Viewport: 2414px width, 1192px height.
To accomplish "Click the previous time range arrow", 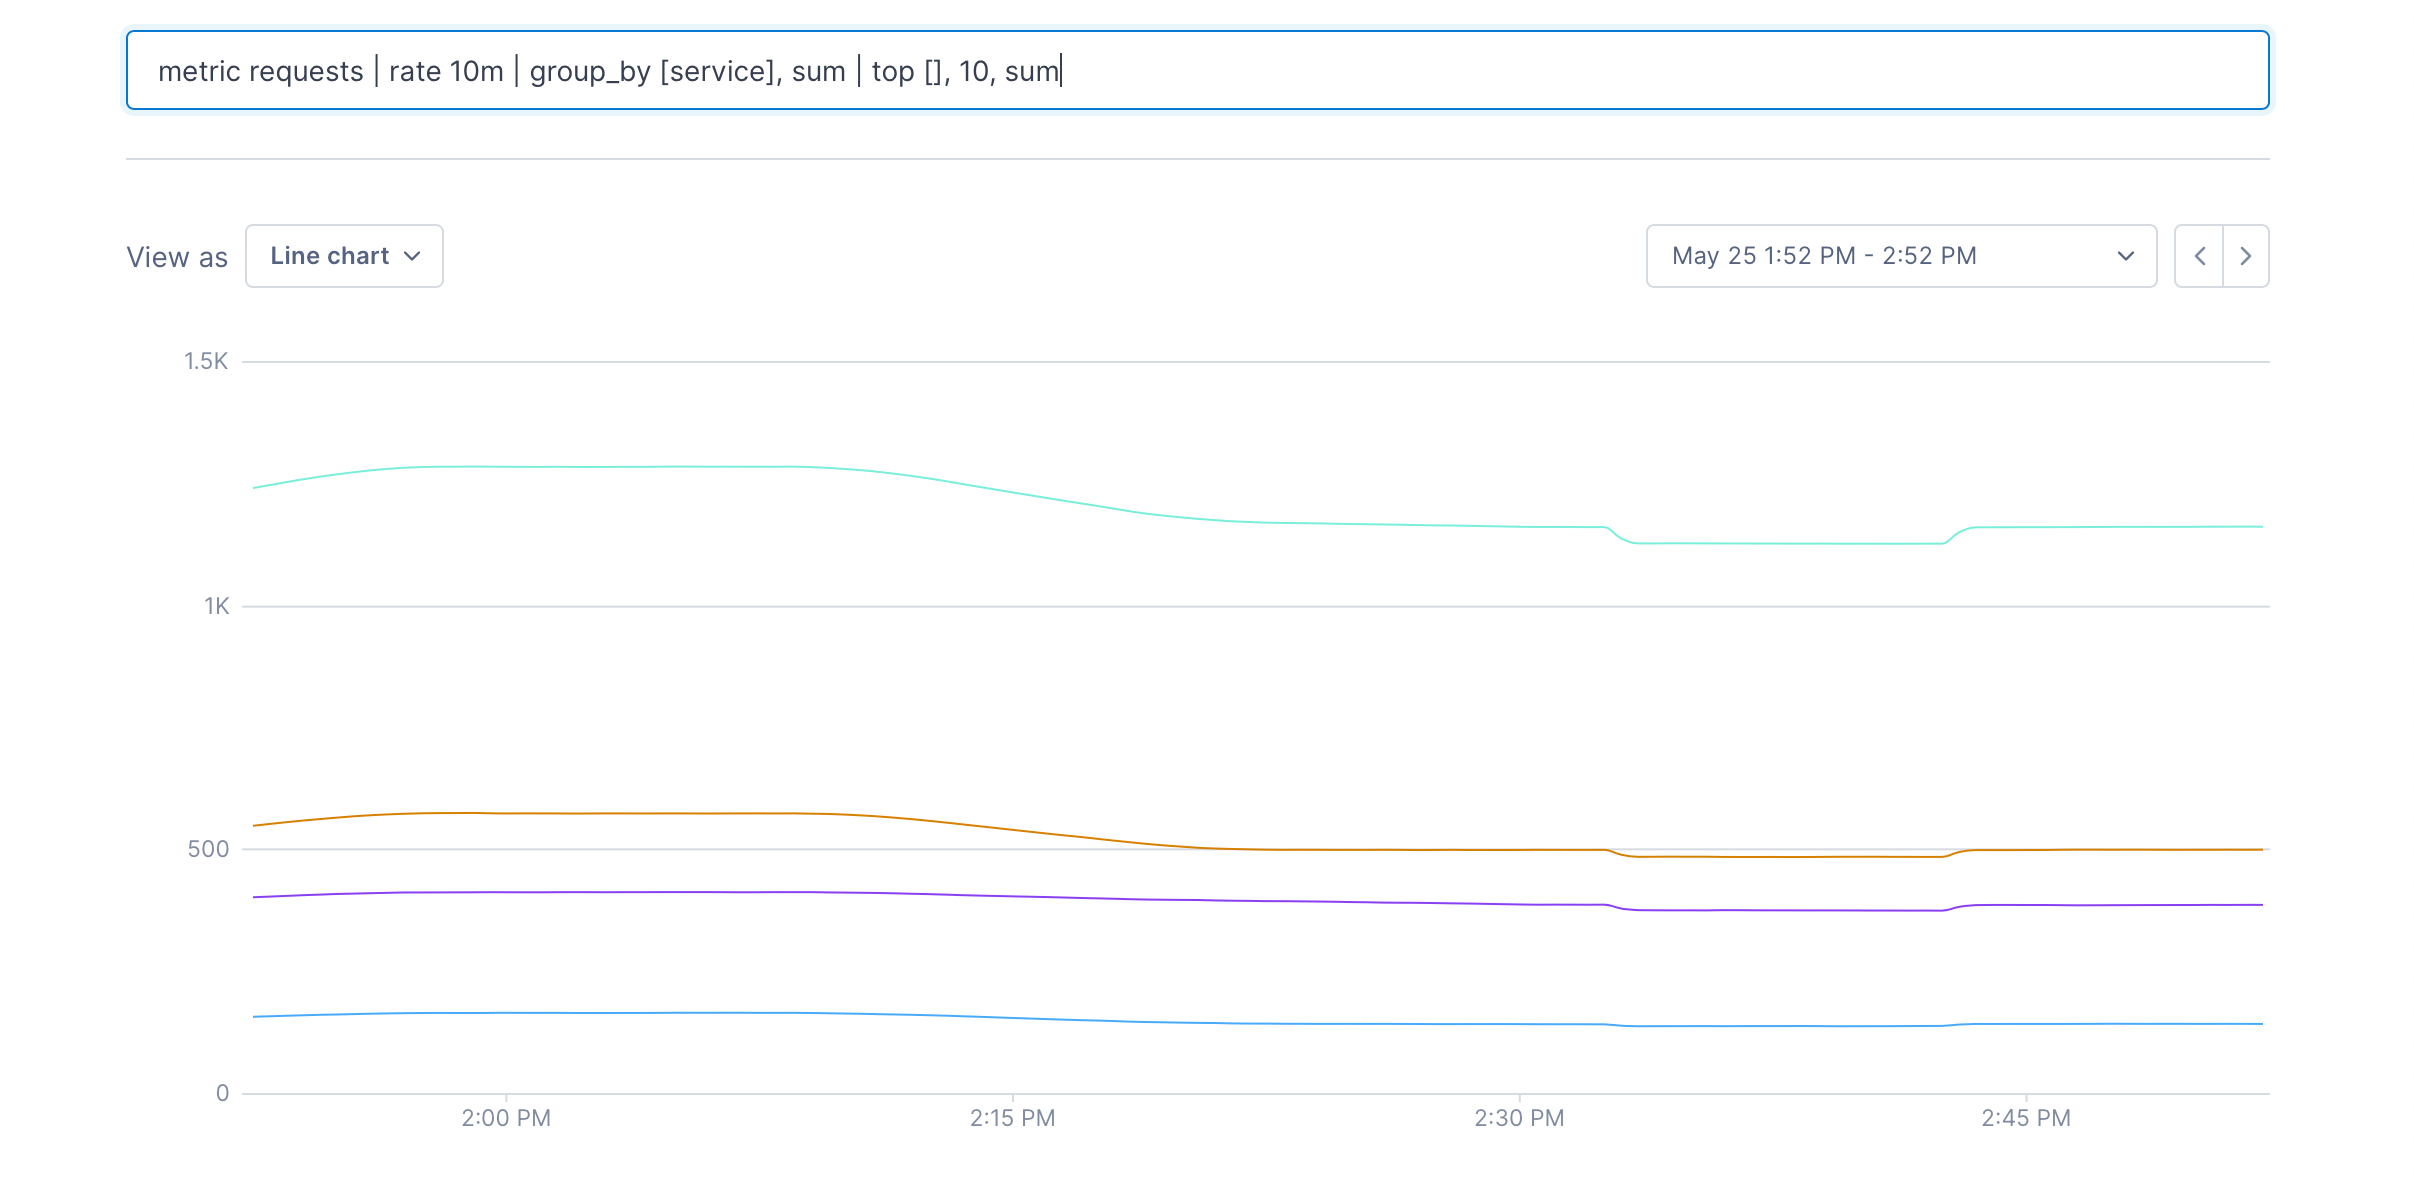I will (x=2199, y=256).
